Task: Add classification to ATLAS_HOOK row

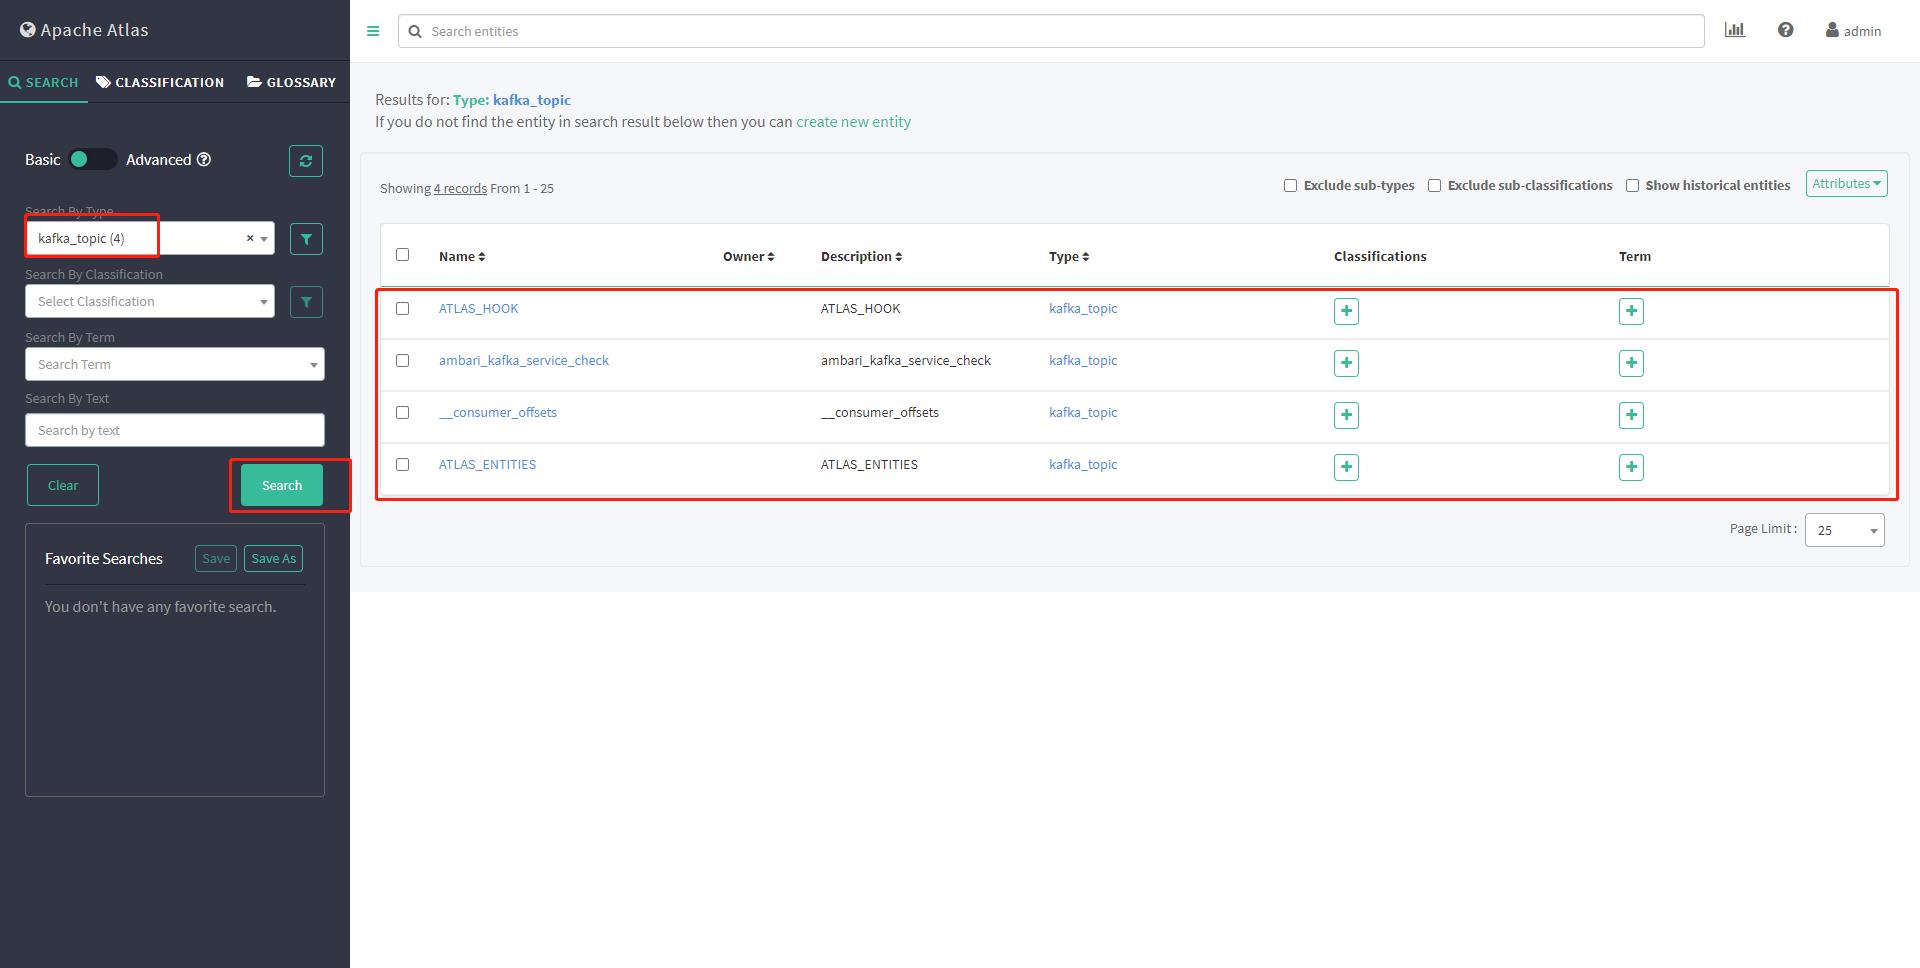Action: pyautogui.click(x=1346, y=311)
